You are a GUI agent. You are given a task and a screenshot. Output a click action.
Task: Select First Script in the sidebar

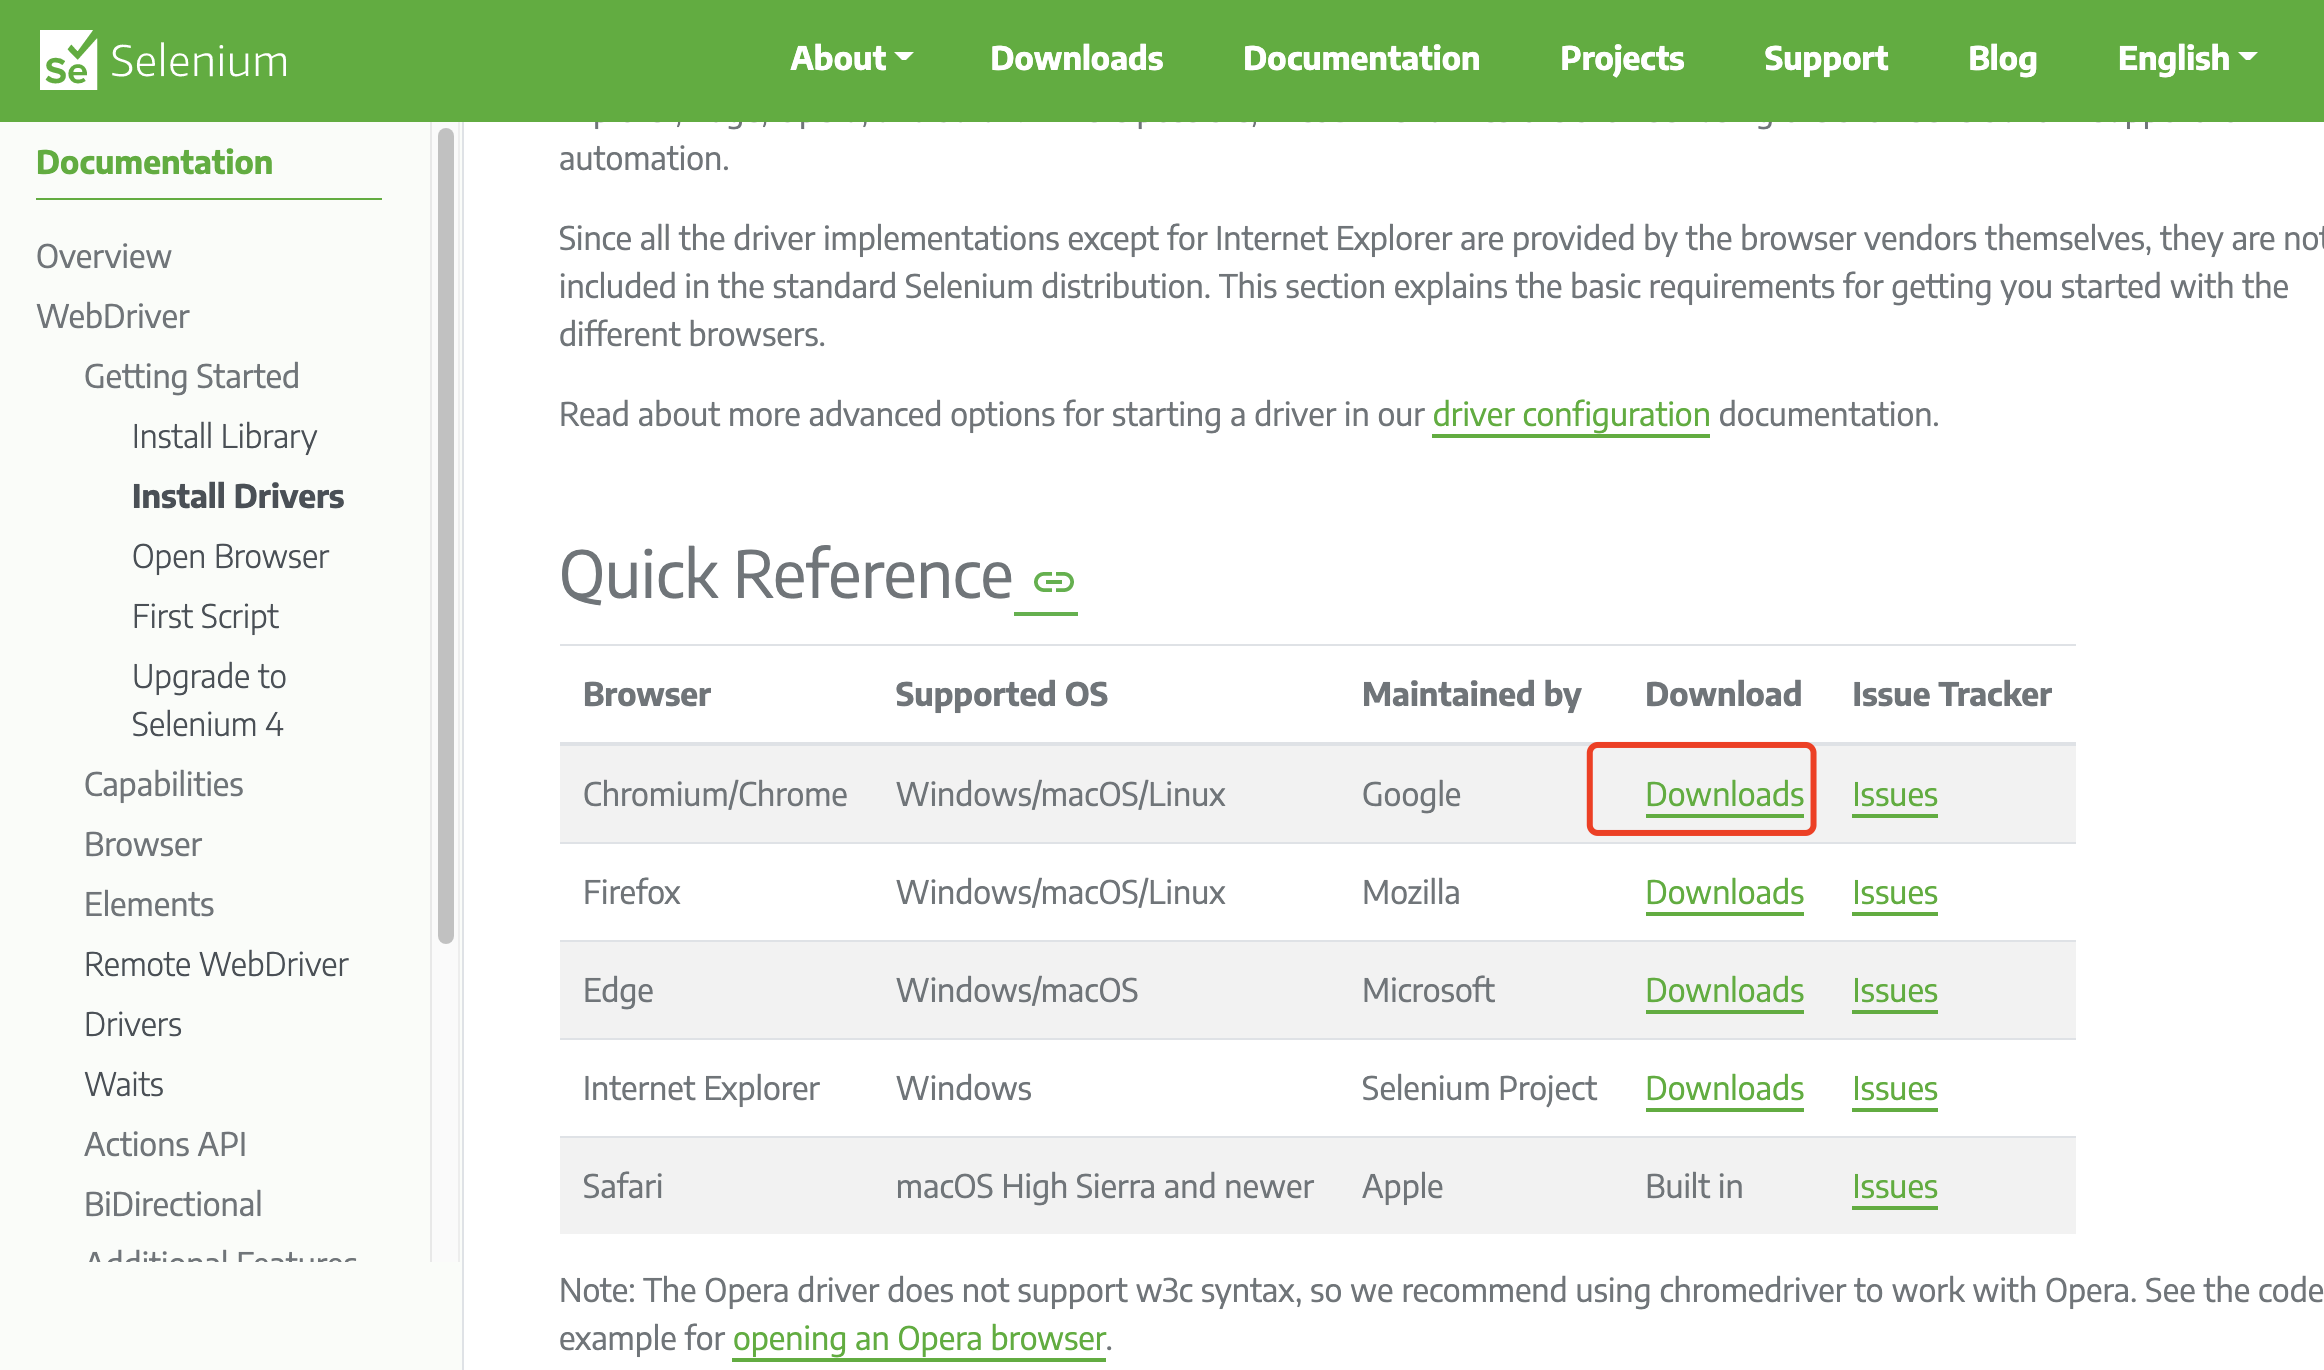pos(205,616)
